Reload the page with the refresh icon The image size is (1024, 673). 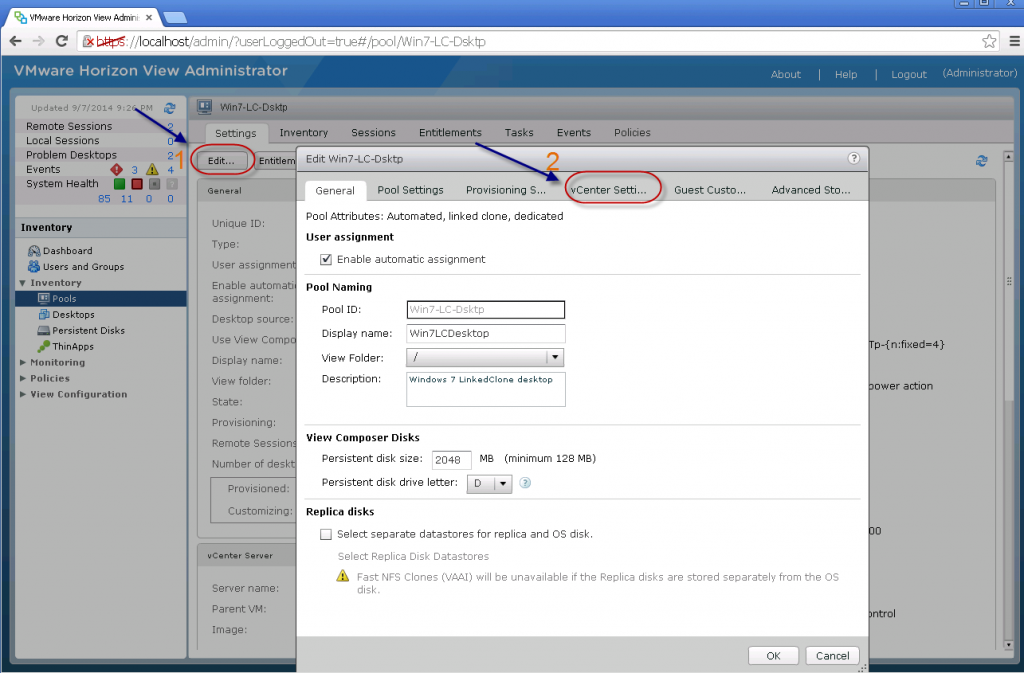coord(61,41)
